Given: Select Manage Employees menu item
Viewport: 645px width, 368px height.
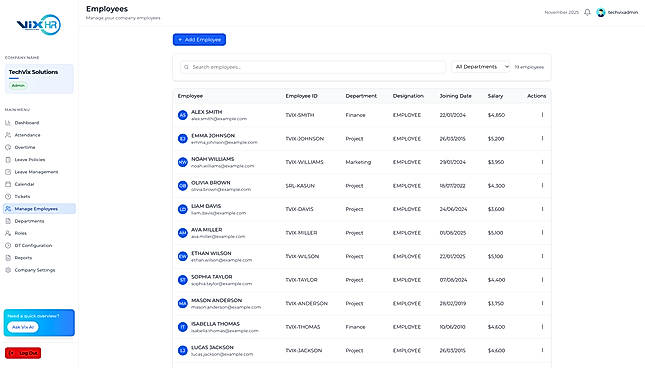Looking at the screenshot, I should (39, 209).
